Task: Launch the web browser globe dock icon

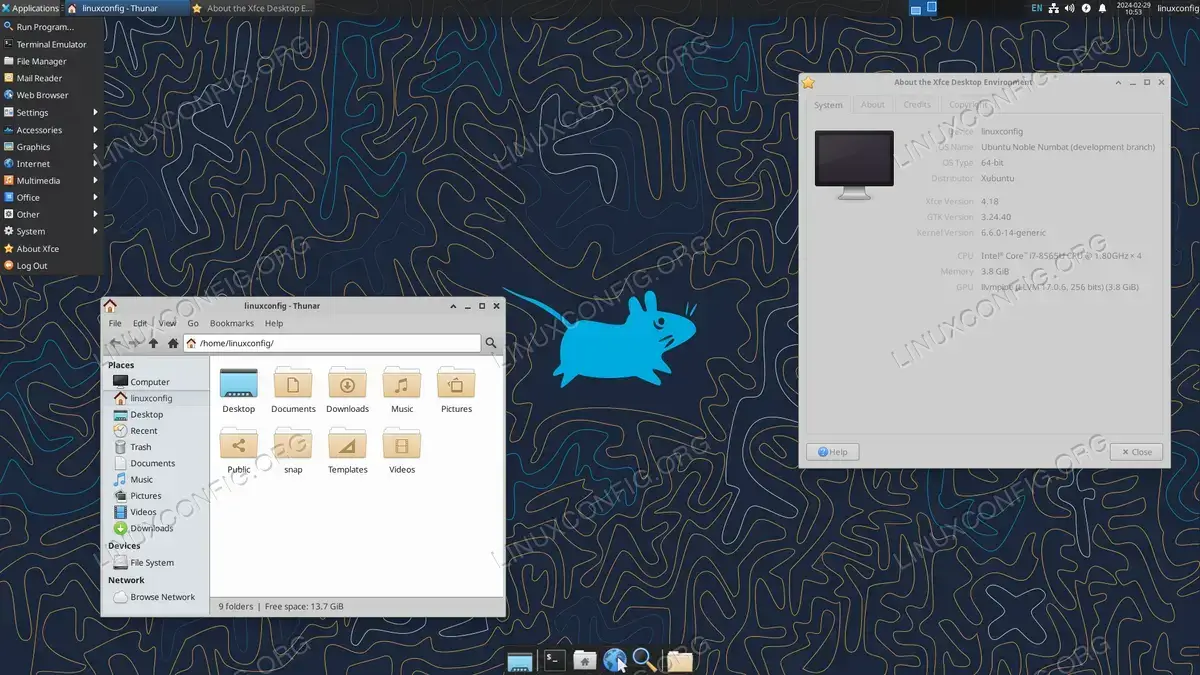Action: tap(614, 660)
